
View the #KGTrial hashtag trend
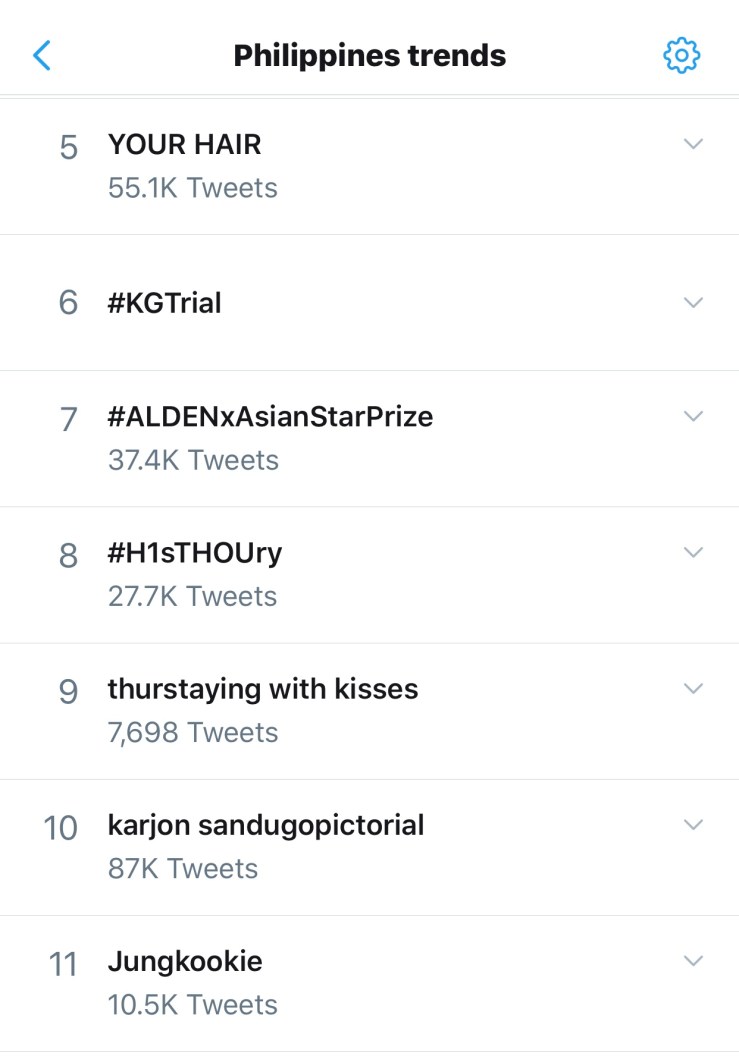[165, 302]
